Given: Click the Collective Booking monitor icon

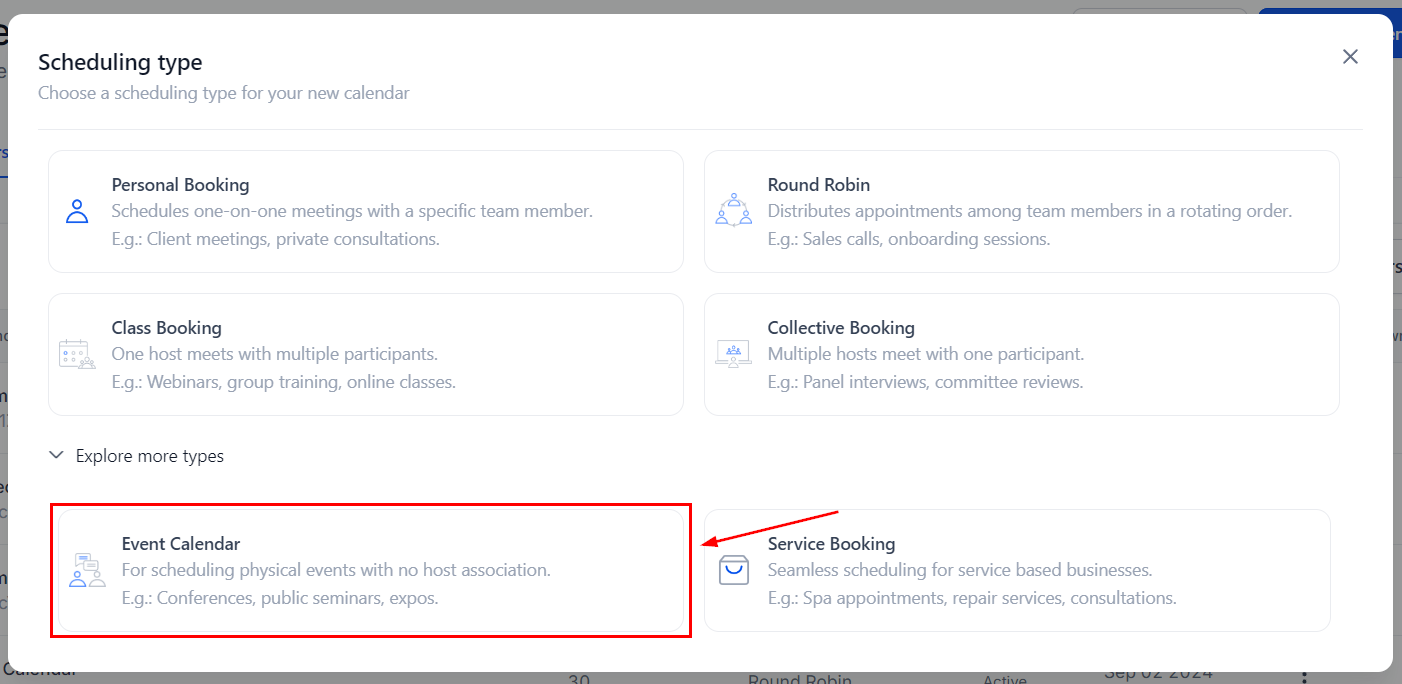Looking at the screenshot, I should coord(733,354).
